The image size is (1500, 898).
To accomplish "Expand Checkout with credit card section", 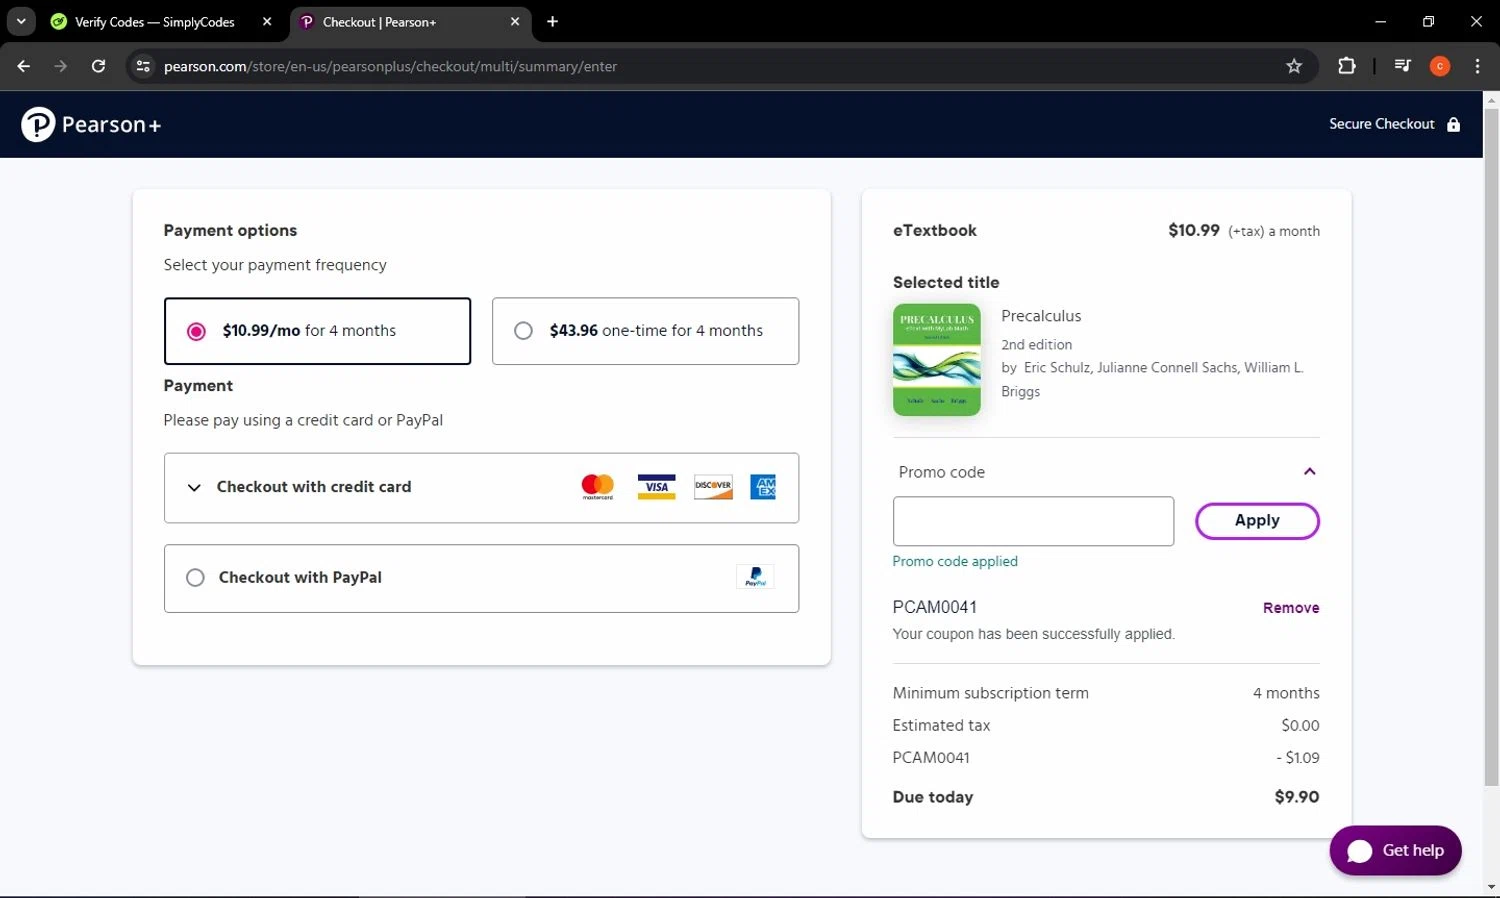I will tap(481, 488).
